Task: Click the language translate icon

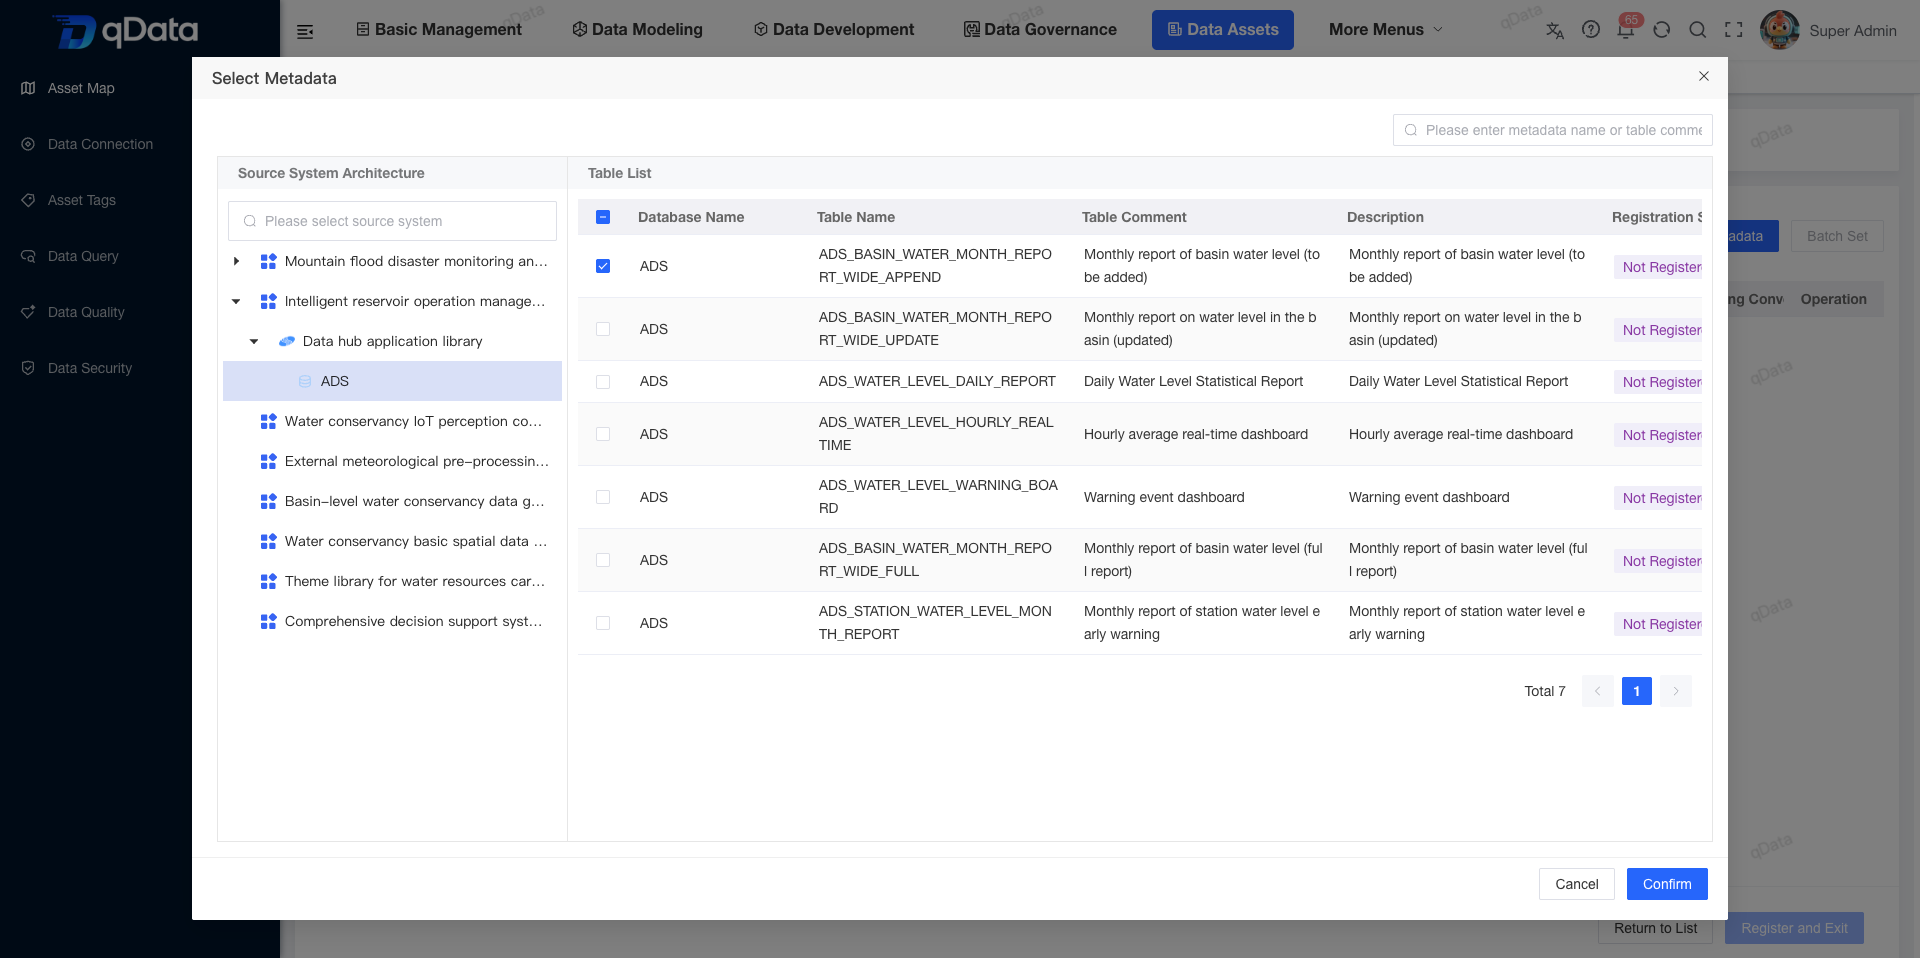Action: (x=1555, y=30)
